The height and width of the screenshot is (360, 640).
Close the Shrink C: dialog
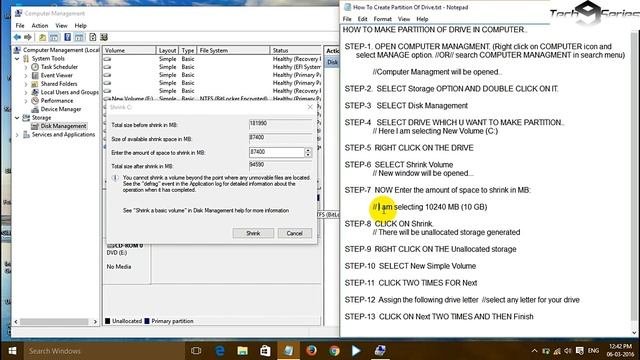click(310, 107)
